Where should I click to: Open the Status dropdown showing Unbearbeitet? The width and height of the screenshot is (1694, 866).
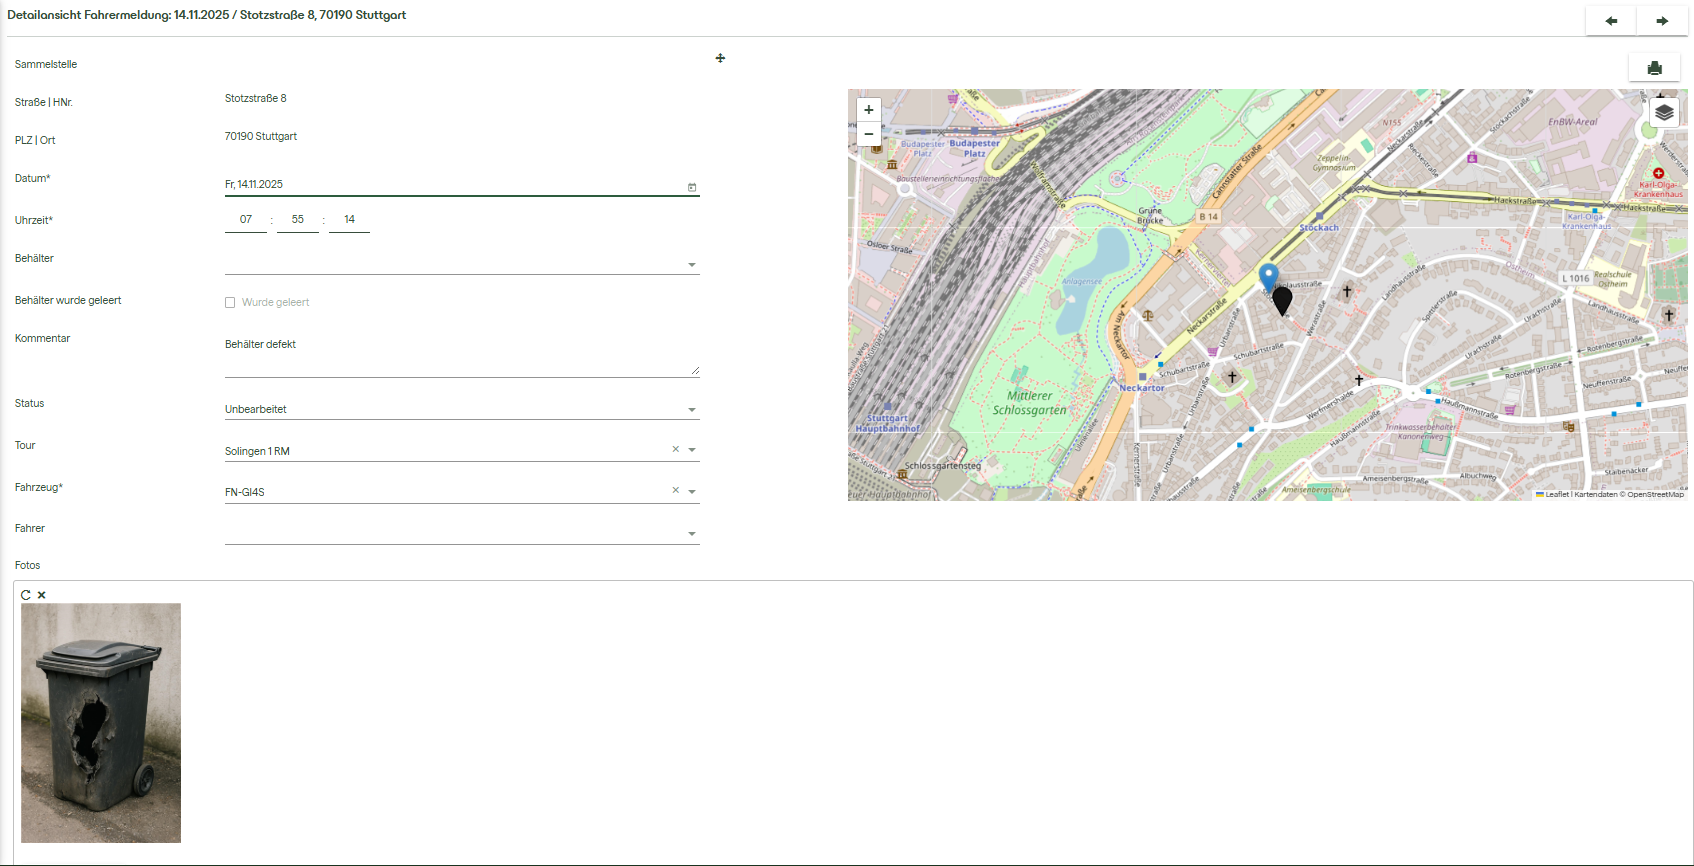(691, 410)
